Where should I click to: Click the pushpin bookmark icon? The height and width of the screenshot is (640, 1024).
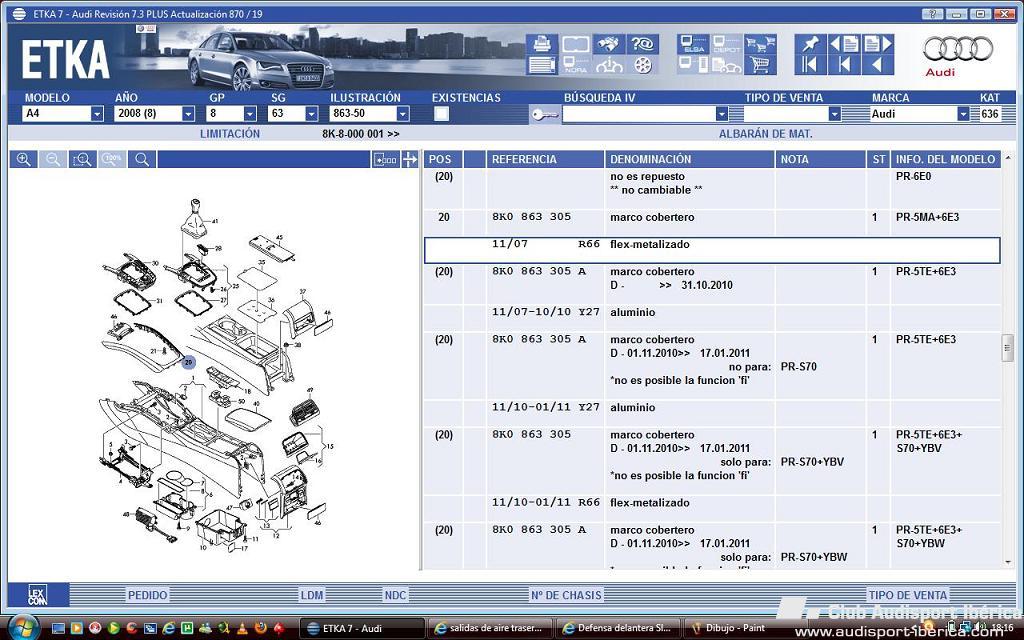click(808, 44)
